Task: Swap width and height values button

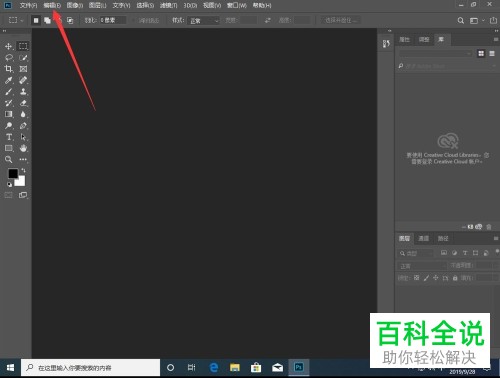Action: tap(268, 21)
